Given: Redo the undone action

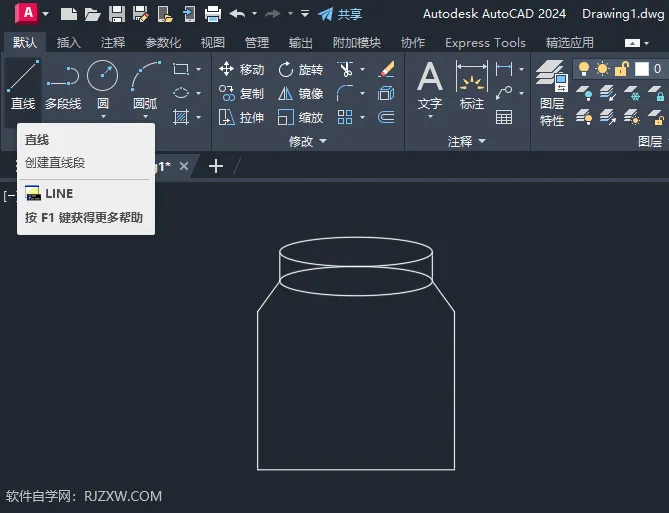Looking at the screenshot, I should coord(273,14).
